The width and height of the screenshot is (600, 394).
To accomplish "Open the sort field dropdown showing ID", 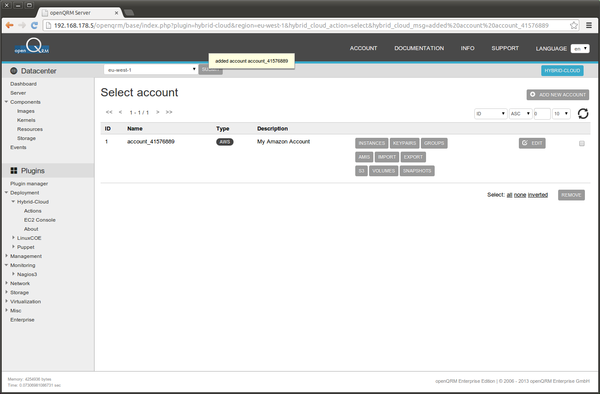I will point(491,114).
